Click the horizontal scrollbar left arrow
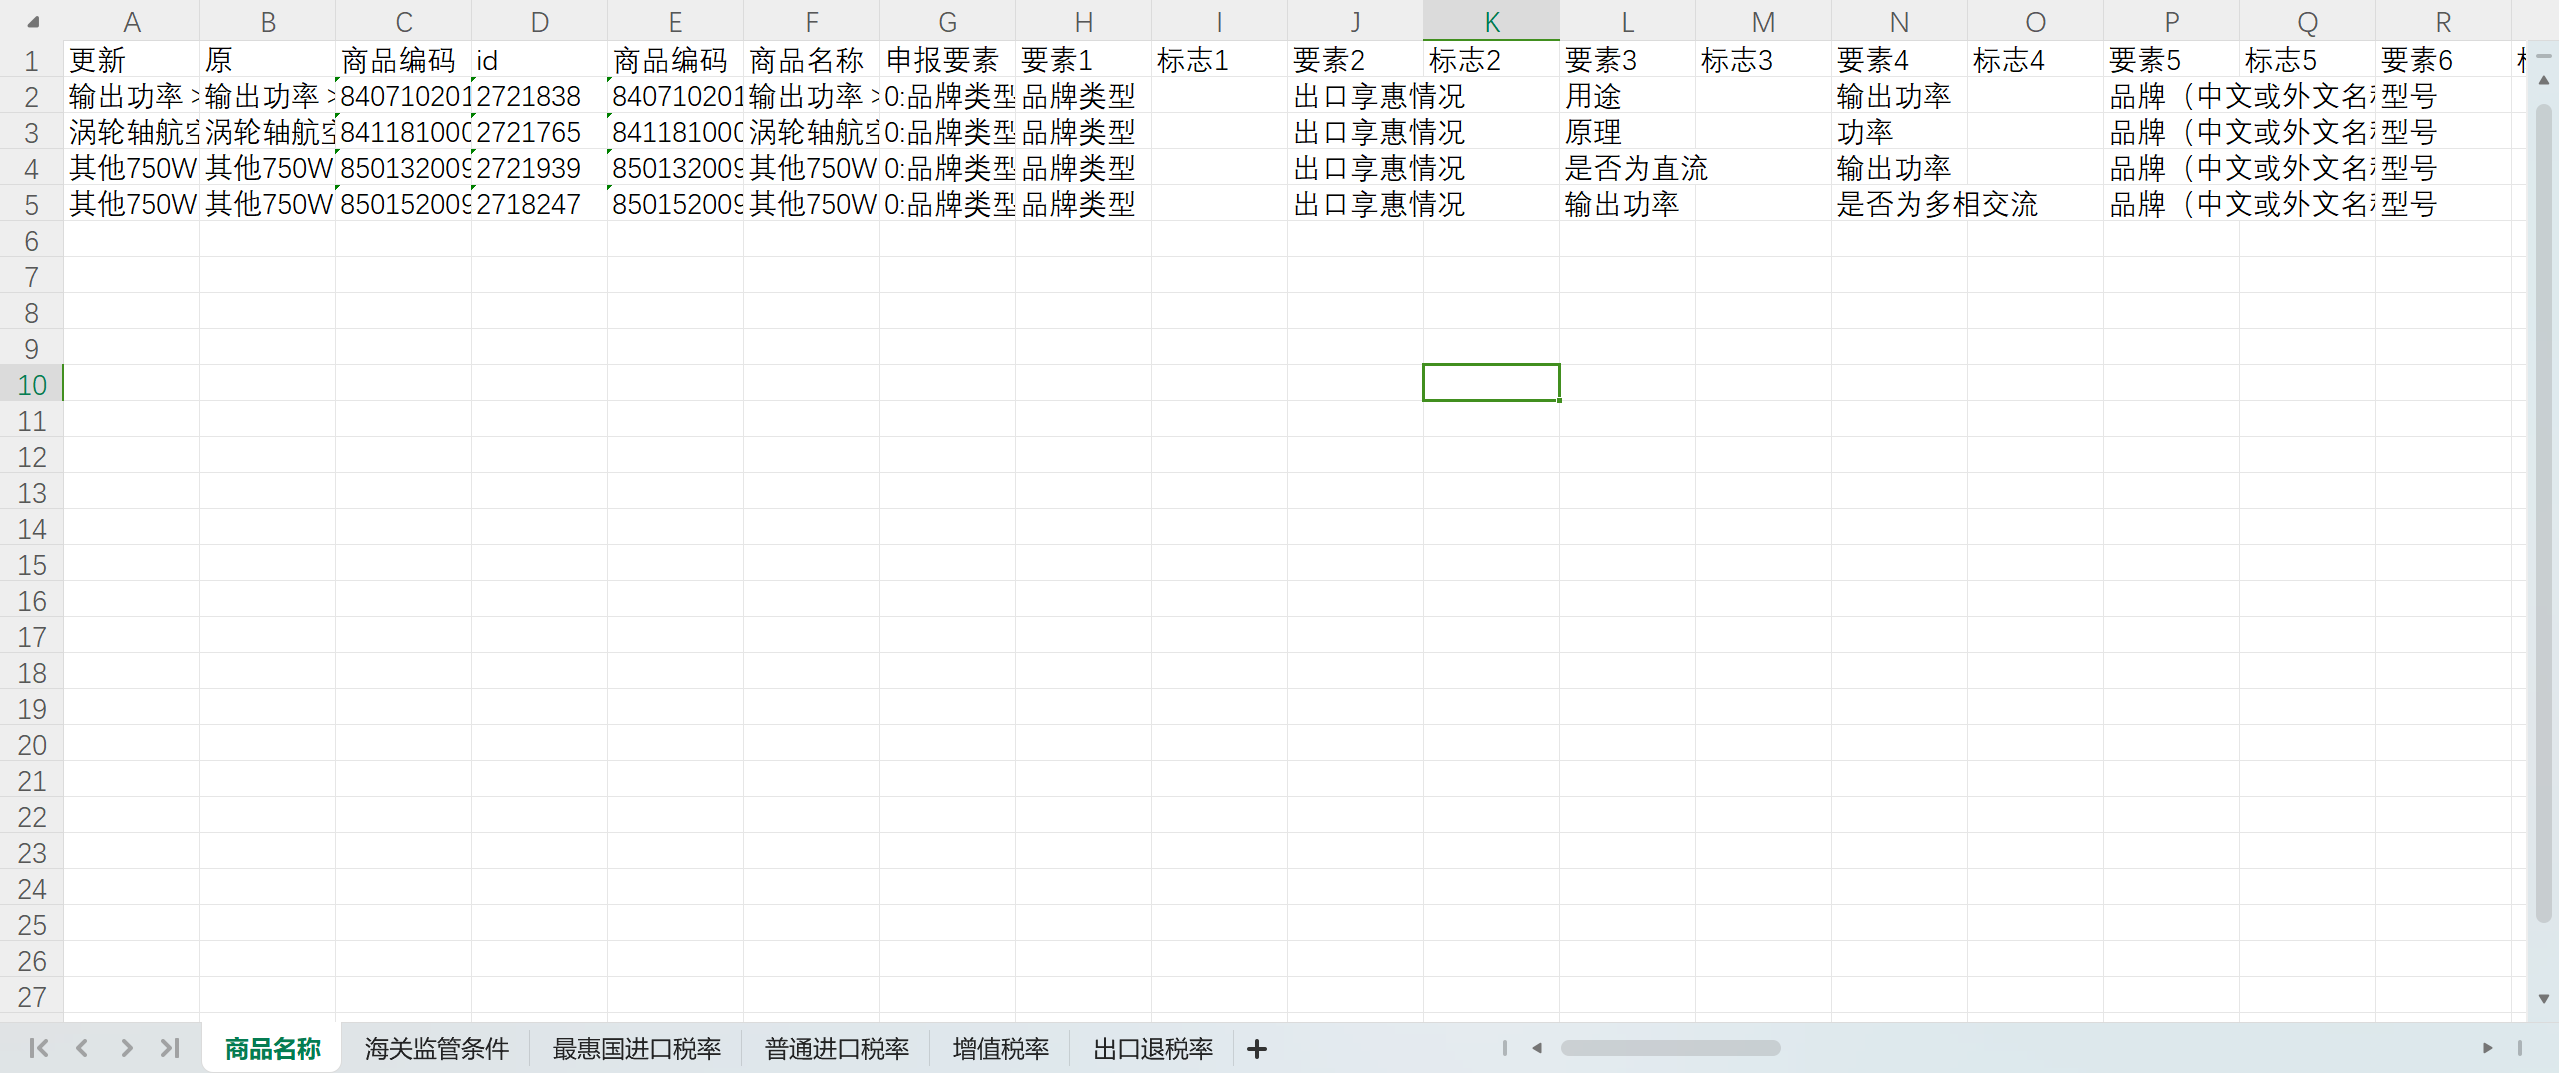 [1538, 1048]
